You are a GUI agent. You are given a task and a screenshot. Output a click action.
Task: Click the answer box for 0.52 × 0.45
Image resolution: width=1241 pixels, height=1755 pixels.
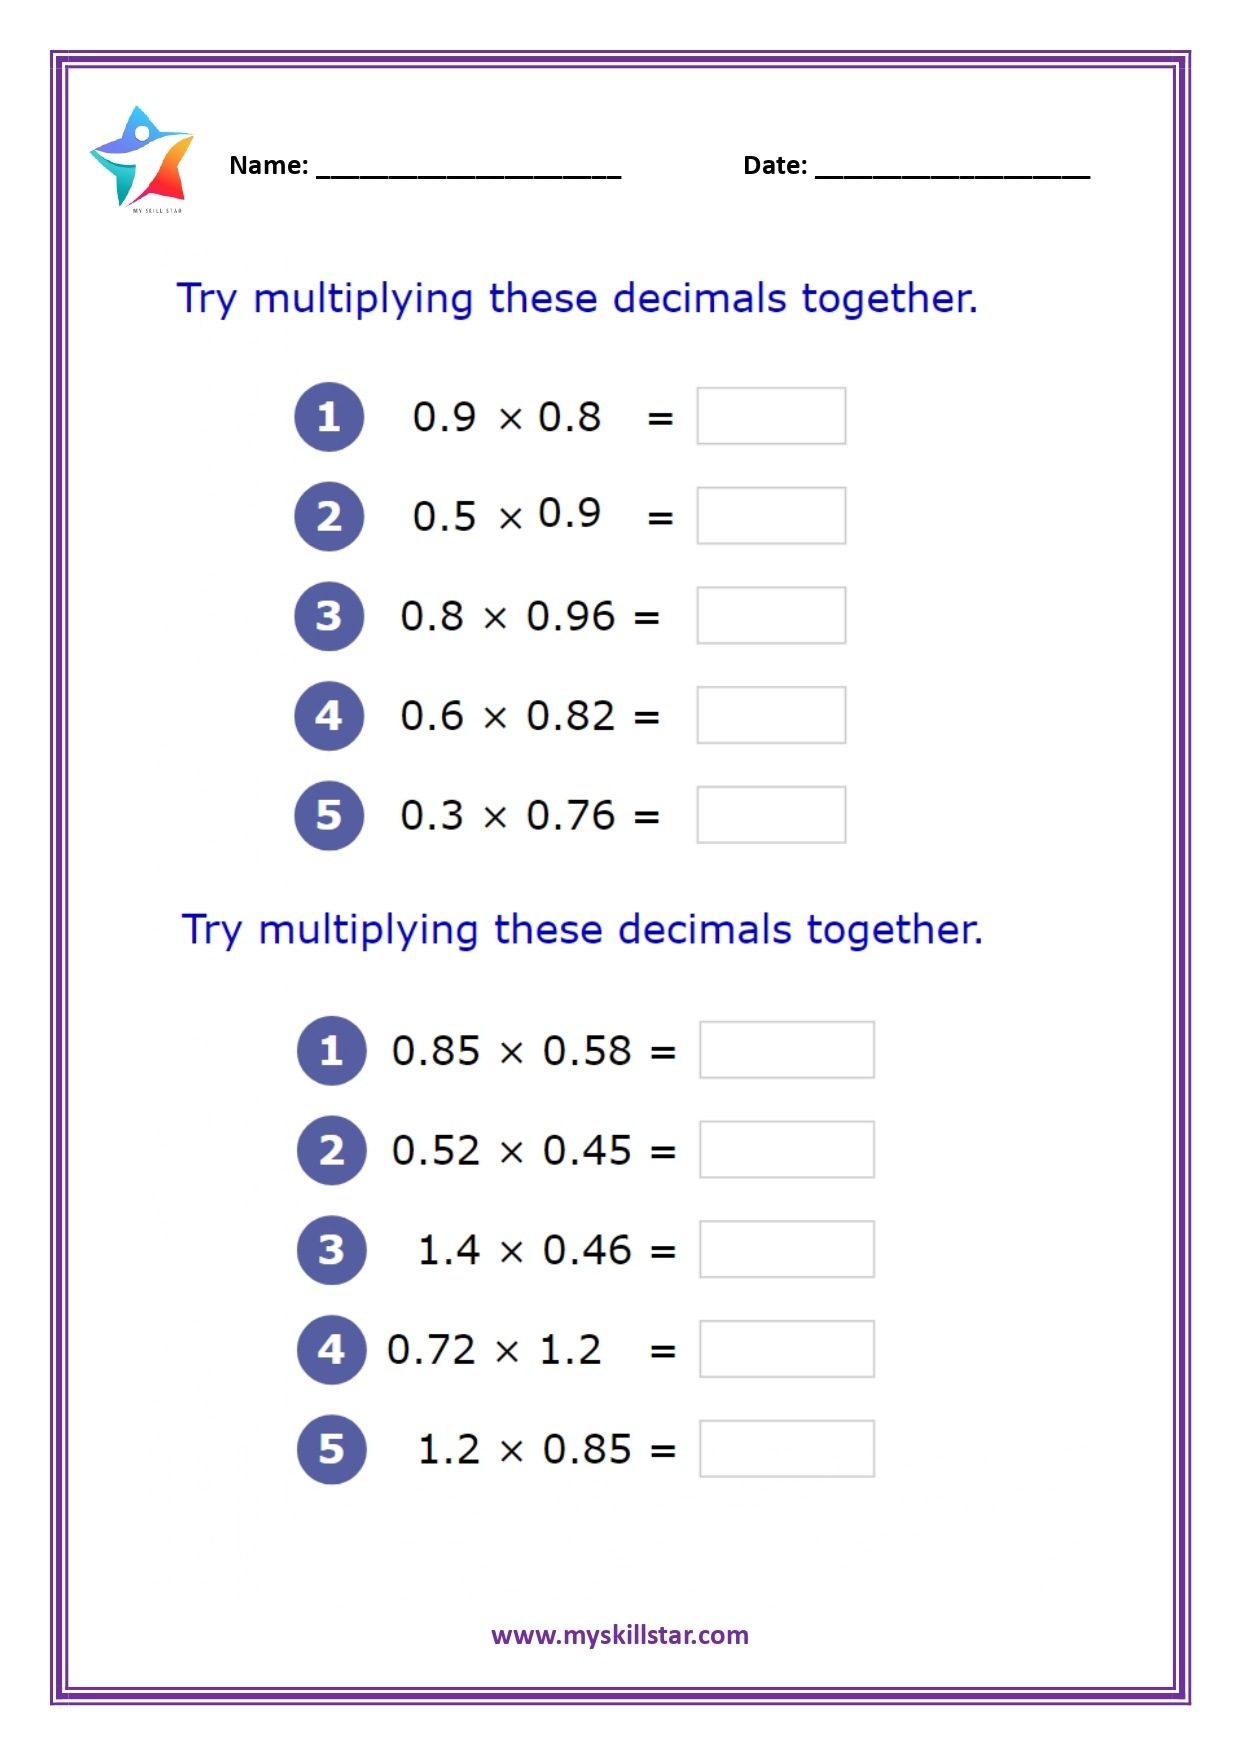787,1149
